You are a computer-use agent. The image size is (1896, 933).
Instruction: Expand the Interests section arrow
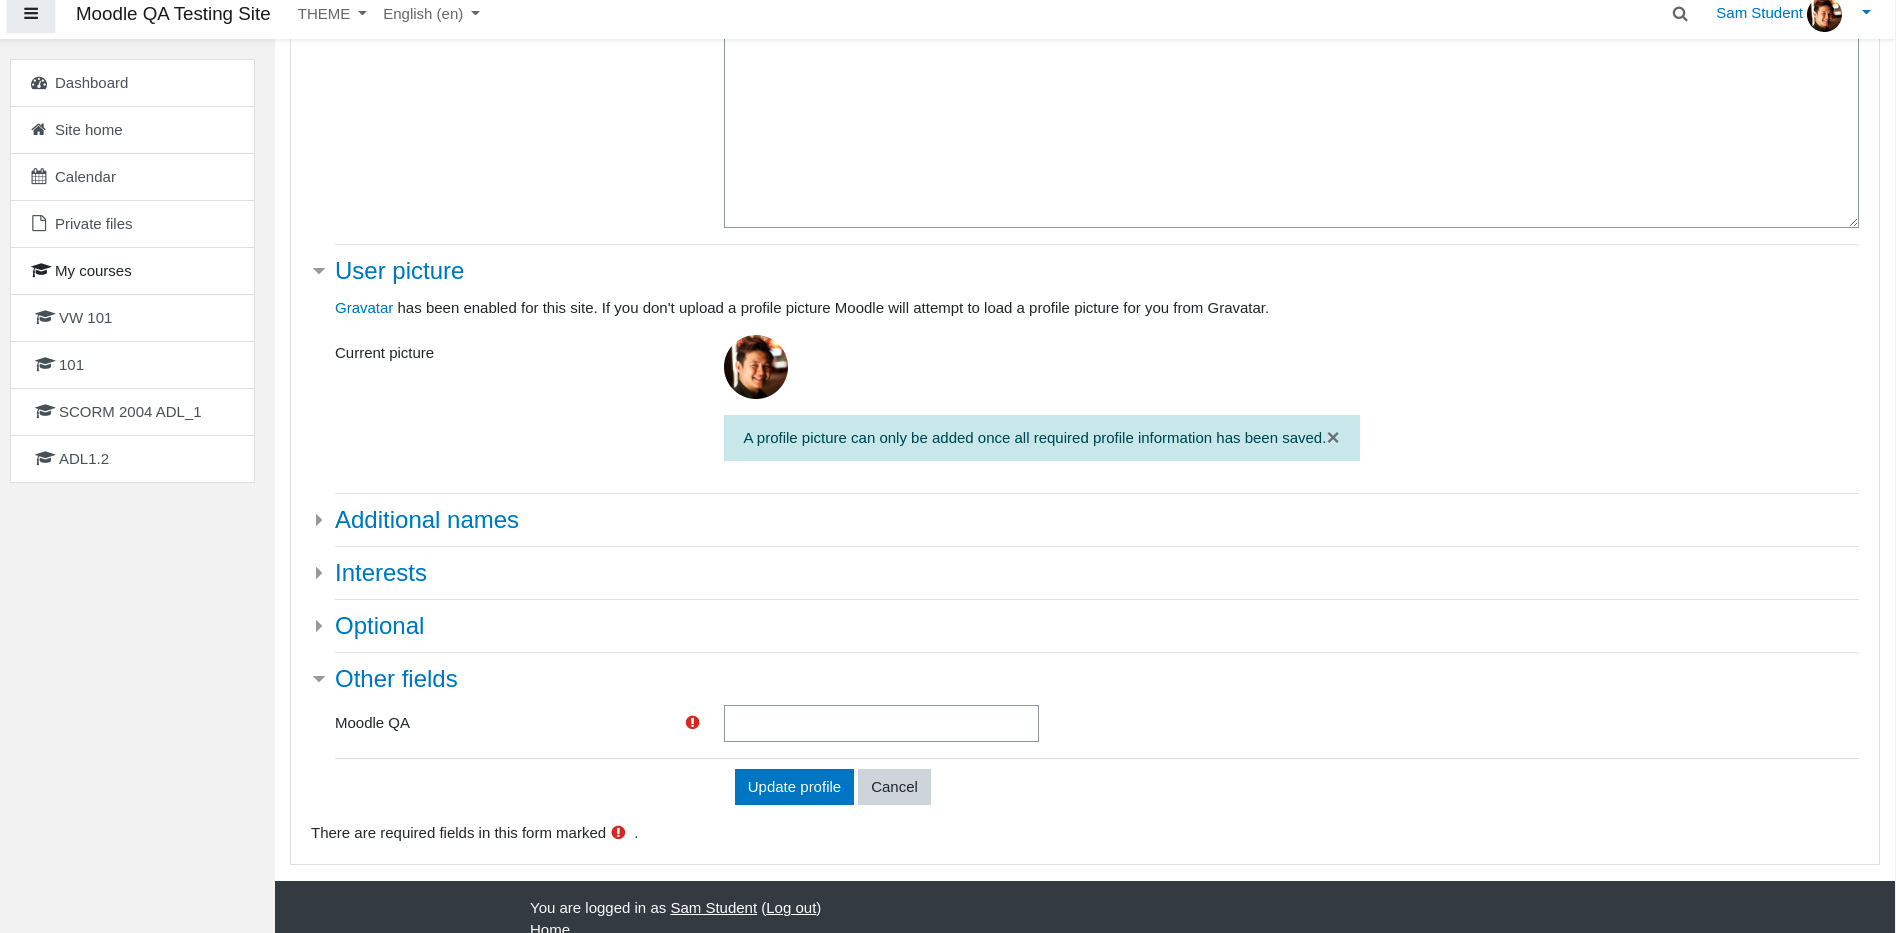tap(319, 573)
